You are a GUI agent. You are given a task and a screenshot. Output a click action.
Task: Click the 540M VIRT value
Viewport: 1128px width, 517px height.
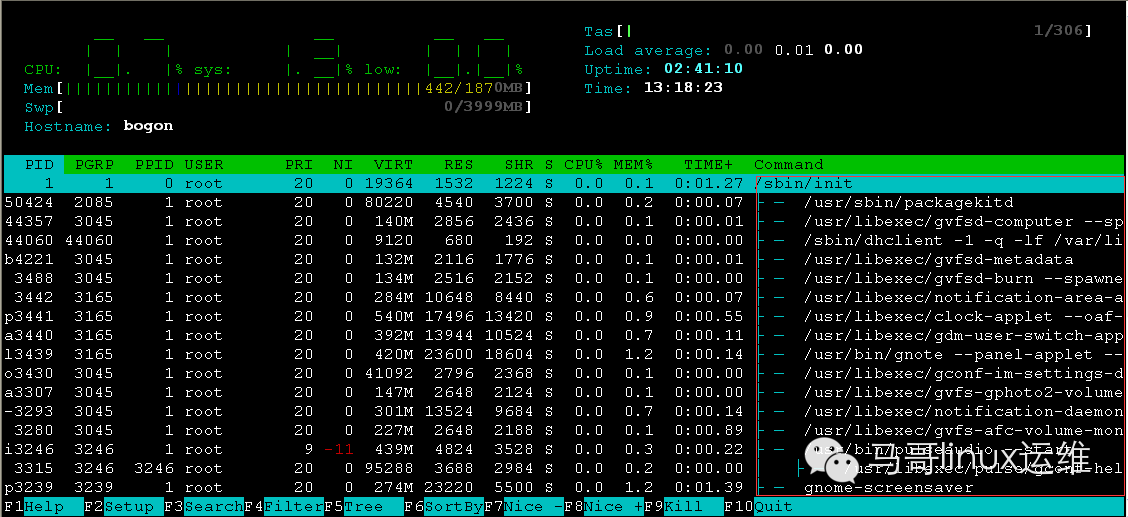coord(394,316)
